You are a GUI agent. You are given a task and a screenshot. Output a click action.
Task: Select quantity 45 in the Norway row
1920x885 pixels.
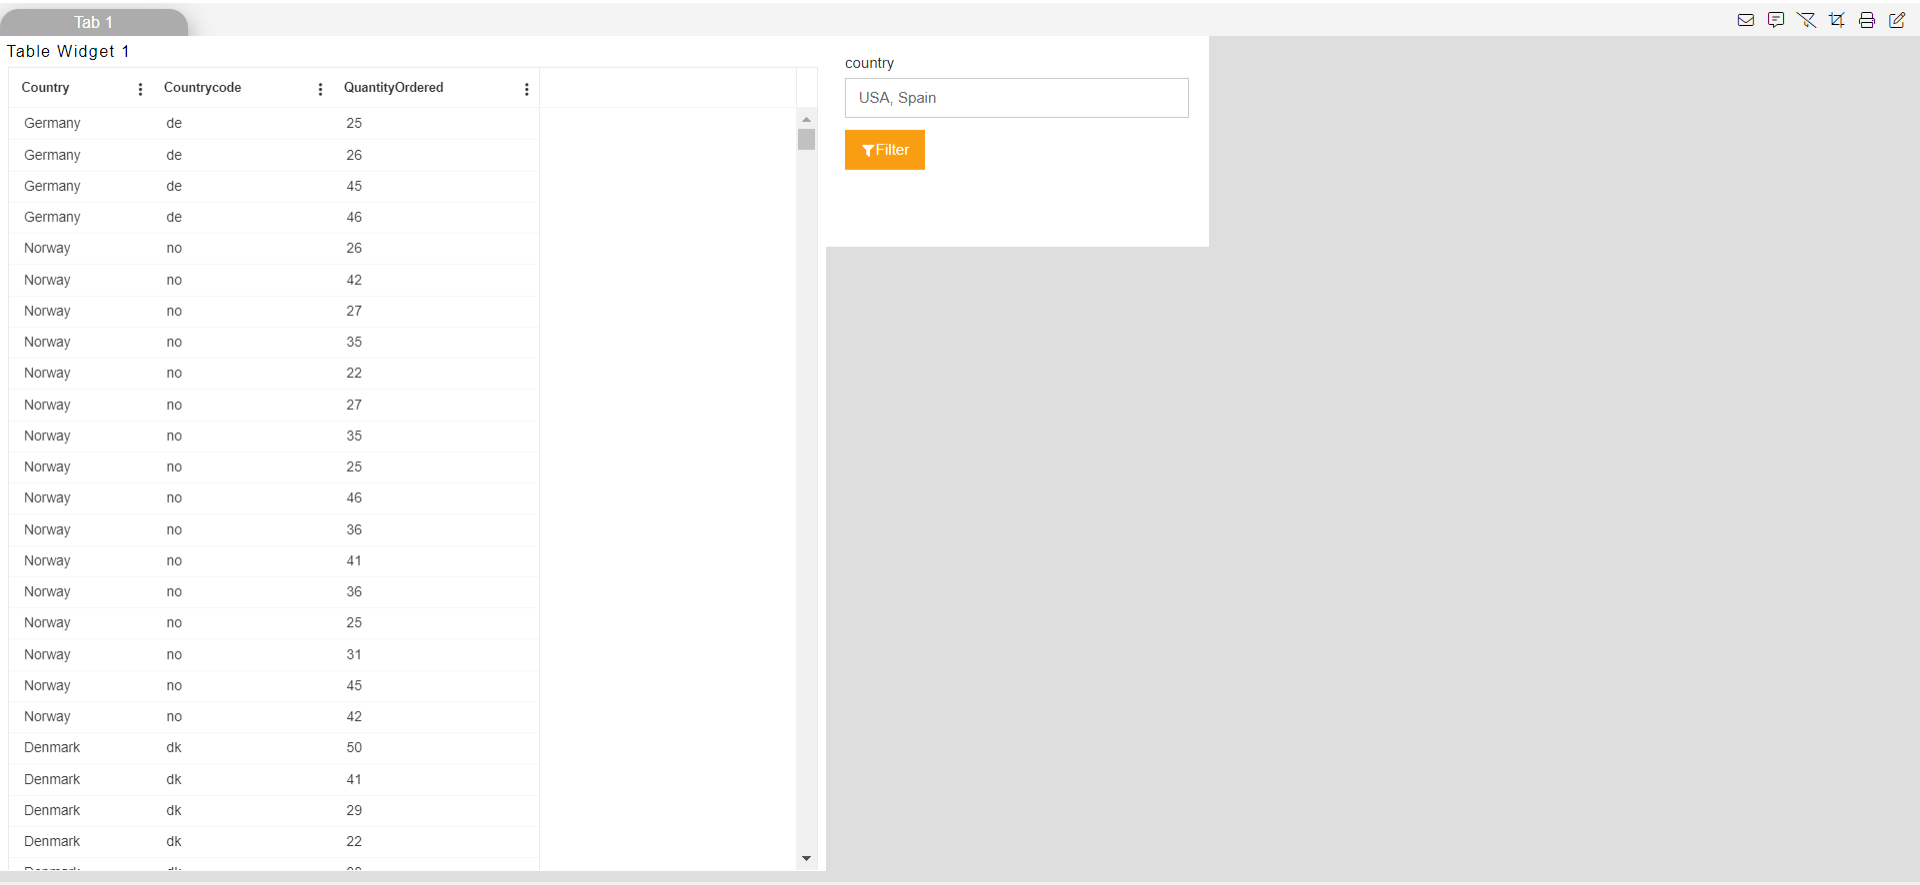tap(354, 686)
